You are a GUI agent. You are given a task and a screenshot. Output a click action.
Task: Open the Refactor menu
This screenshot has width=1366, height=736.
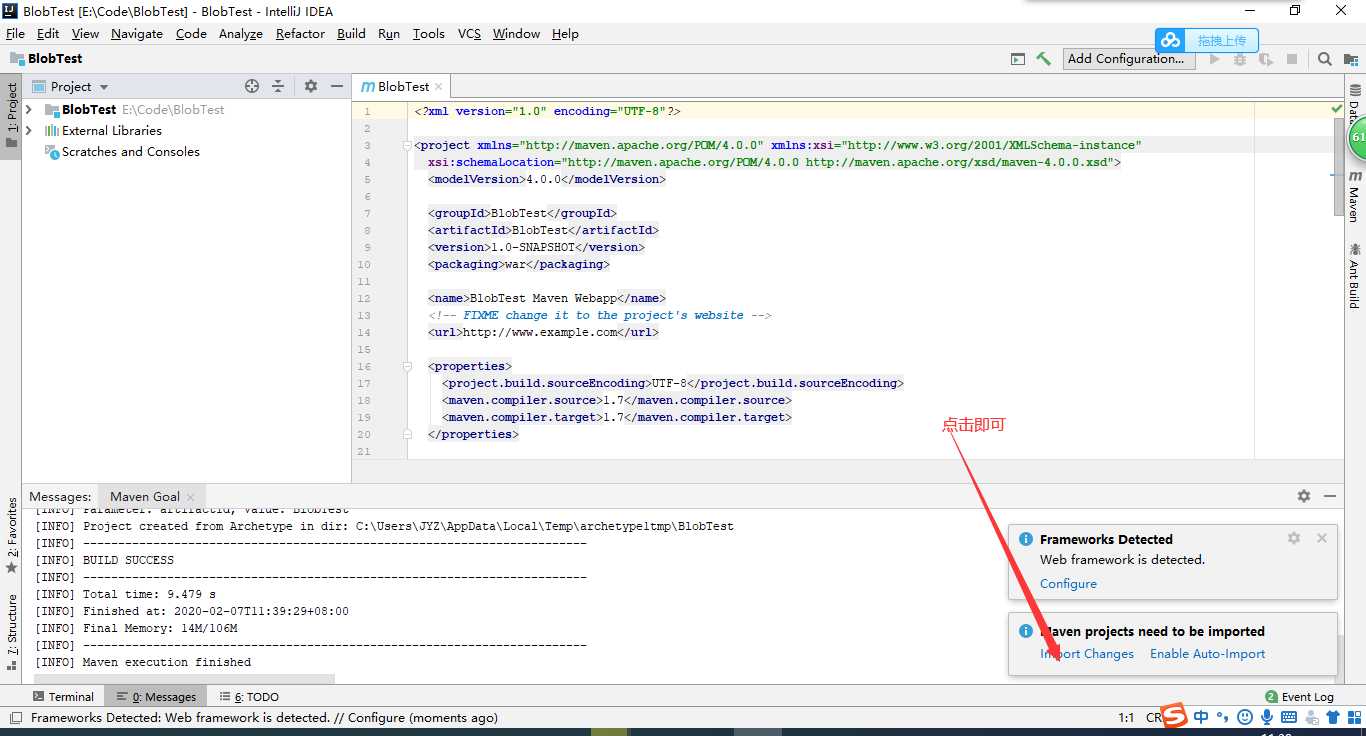[x=300, y=33]
